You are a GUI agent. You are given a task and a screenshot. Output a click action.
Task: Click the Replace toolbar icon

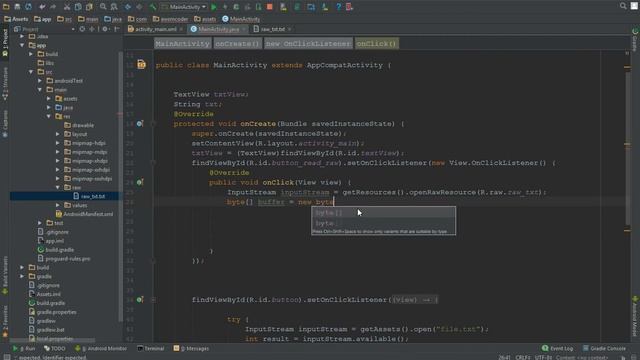[x=114, y=7]
